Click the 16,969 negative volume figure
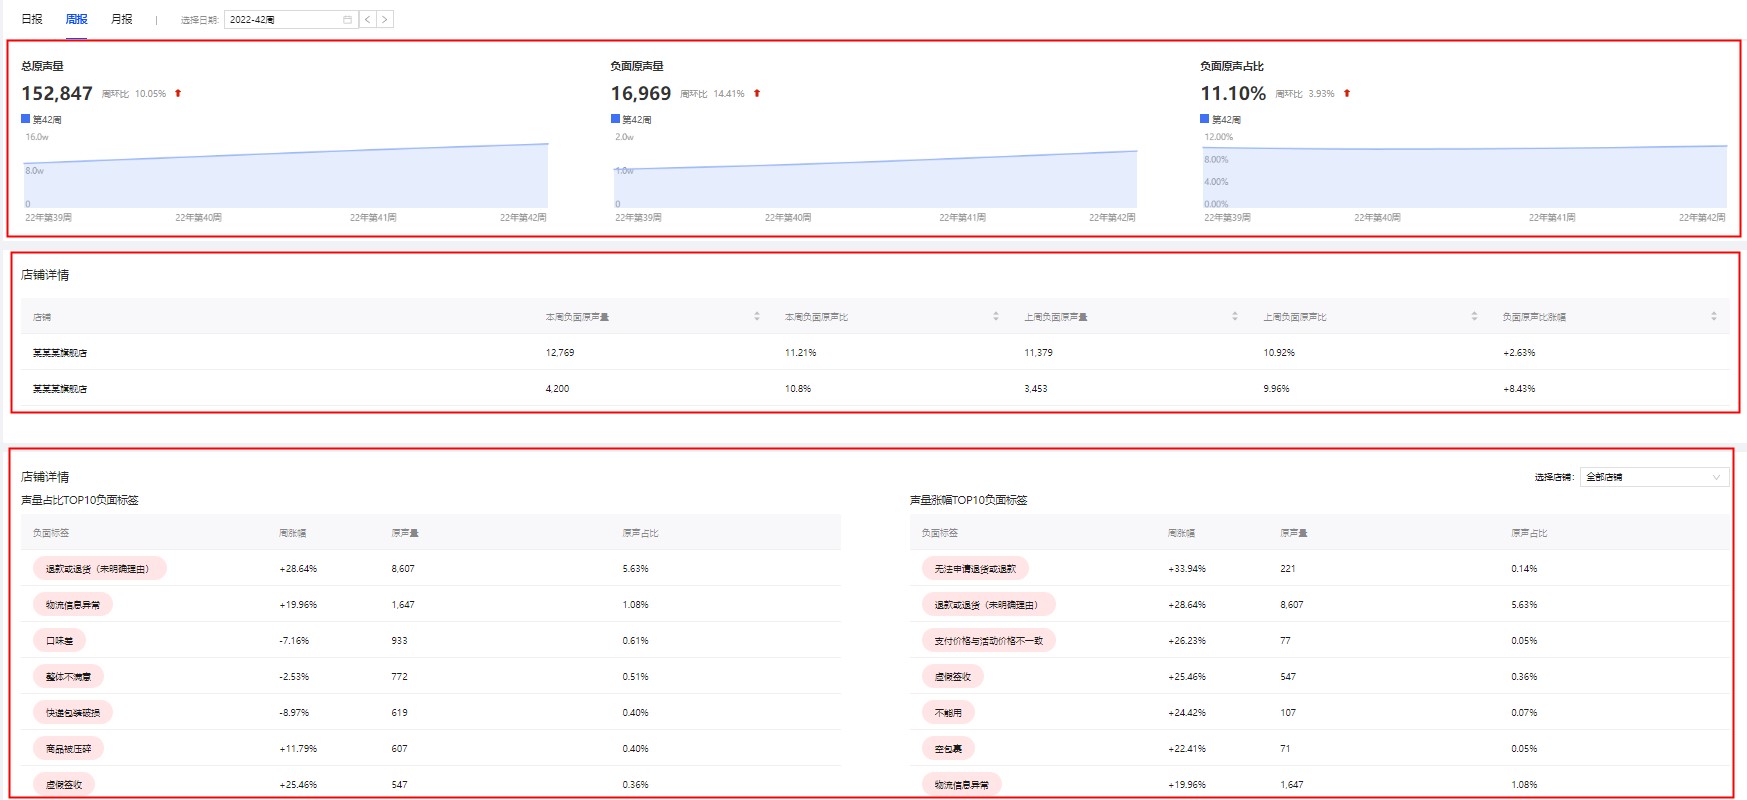The height and width of the screenshot is (800, 1747). 641,93
